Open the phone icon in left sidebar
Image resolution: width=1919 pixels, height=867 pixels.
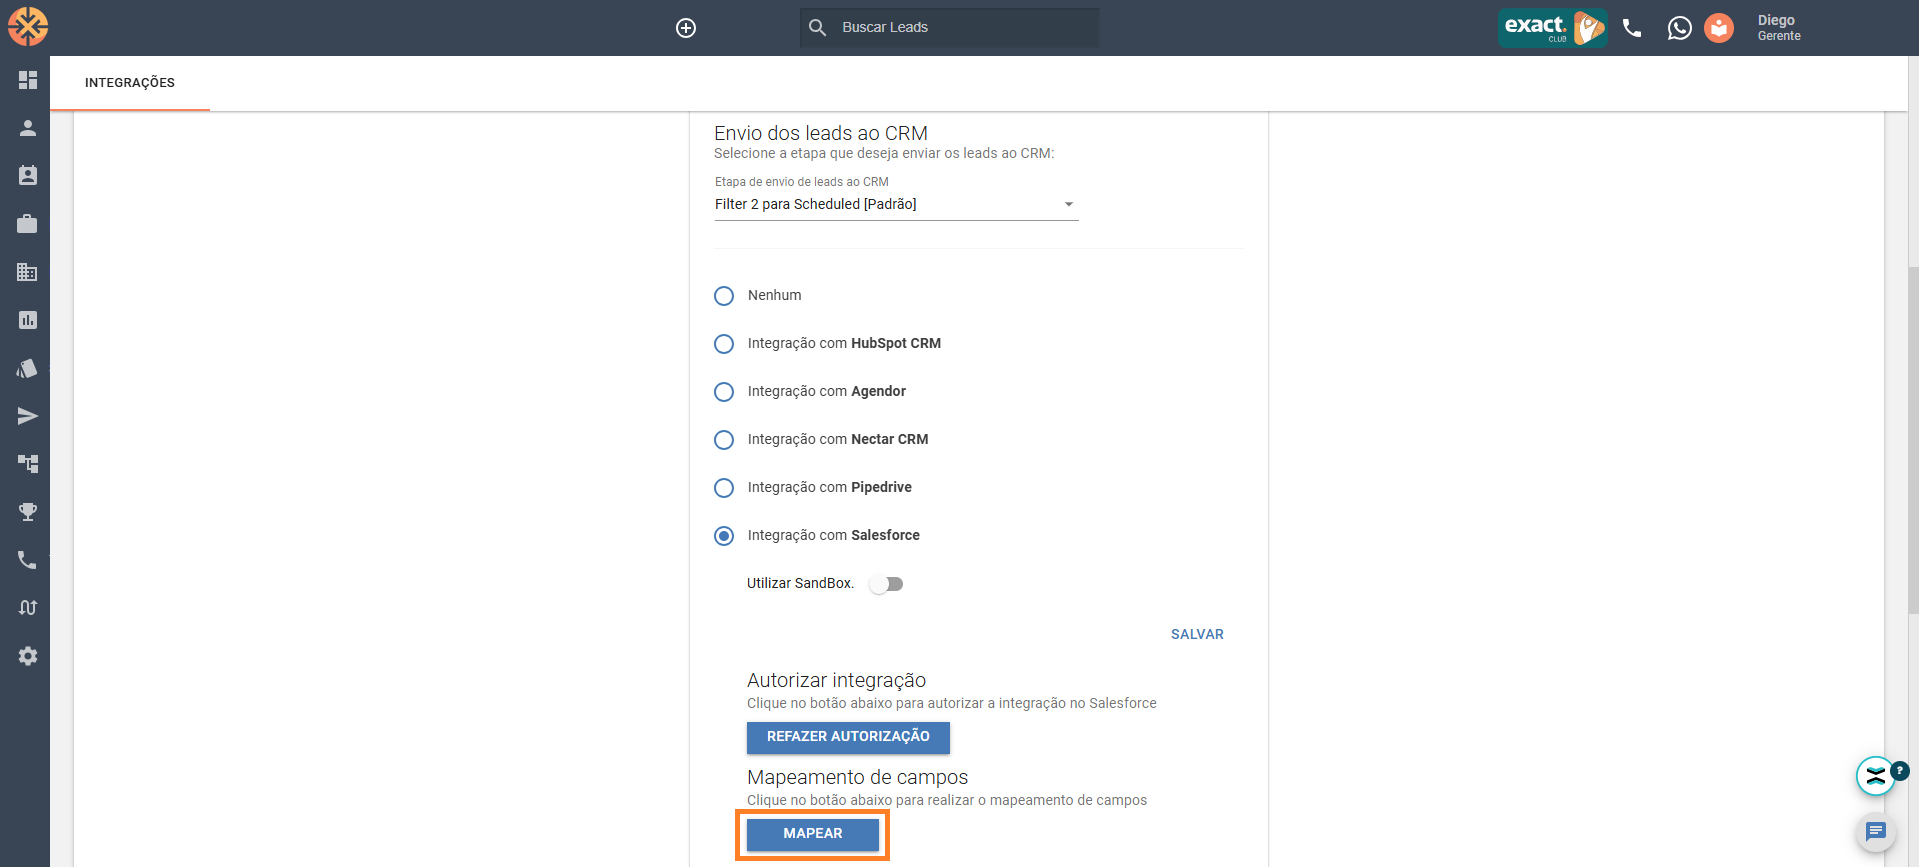pos(28,560)
